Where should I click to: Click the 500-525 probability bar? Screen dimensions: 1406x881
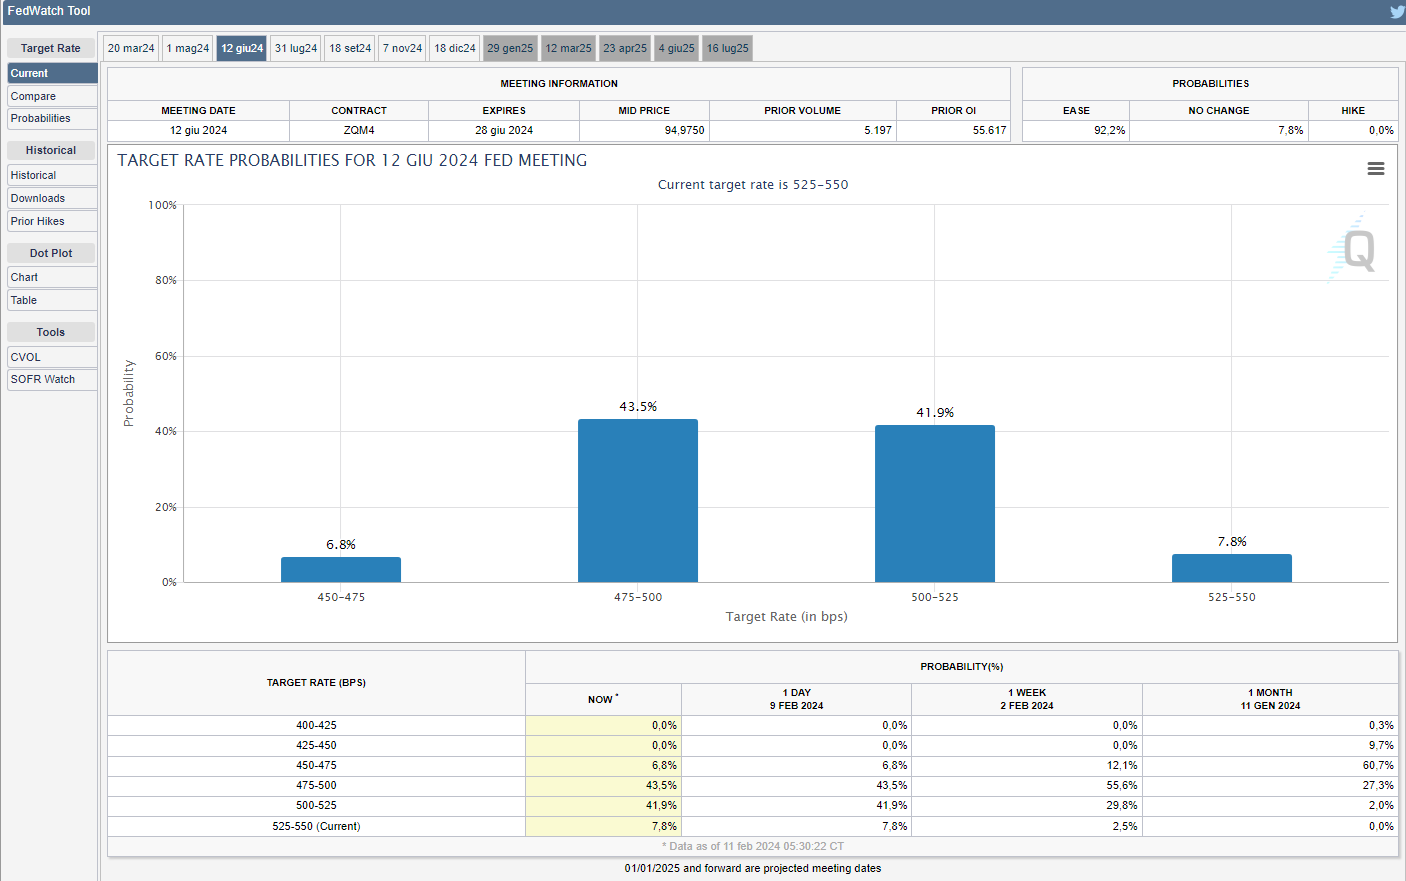click(934, 503)
